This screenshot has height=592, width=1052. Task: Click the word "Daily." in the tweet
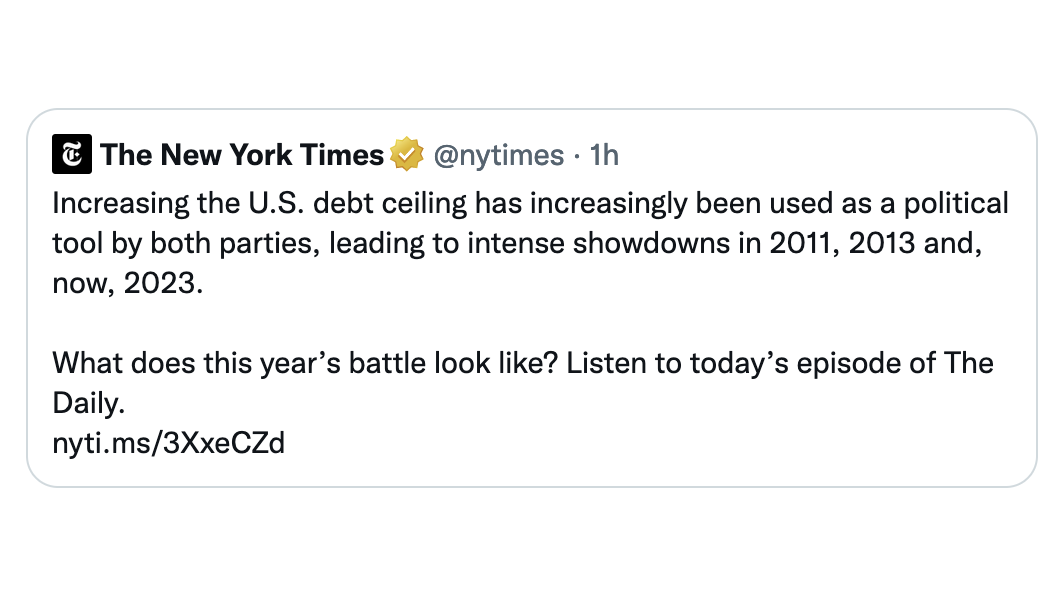pyautogui.click(x=89, y=402)
